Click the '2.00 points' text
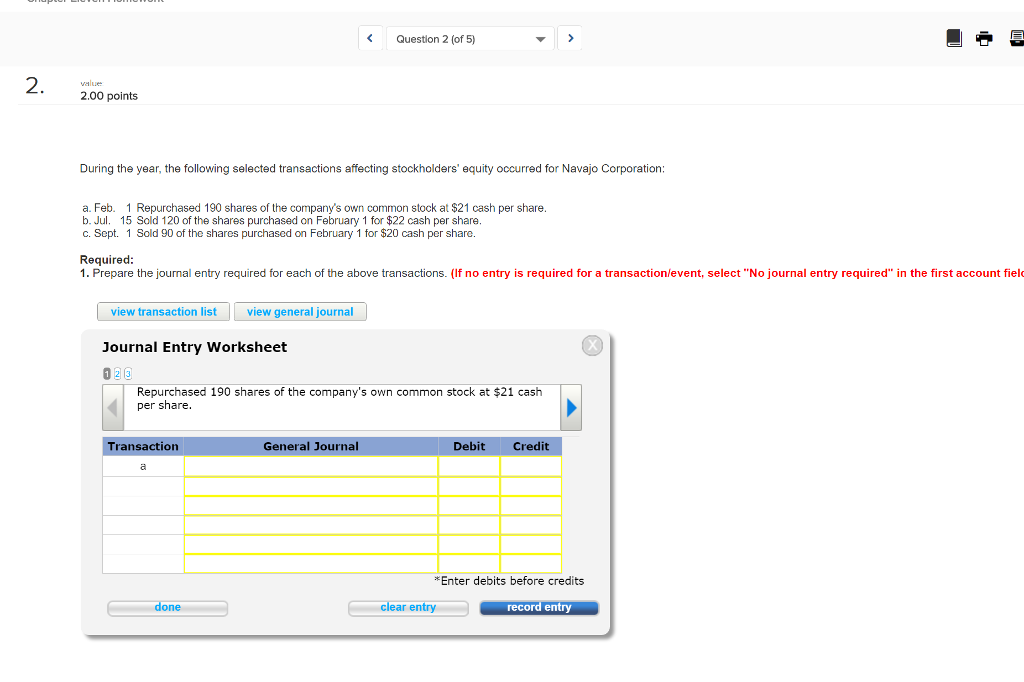This screenshot has height=682, width=1024. [x=109, y=96]
